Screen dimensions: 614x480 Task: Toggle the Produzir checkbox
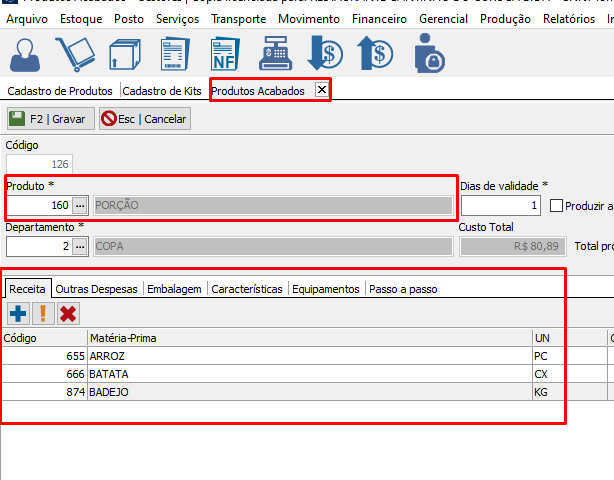(x=557, y=205)
